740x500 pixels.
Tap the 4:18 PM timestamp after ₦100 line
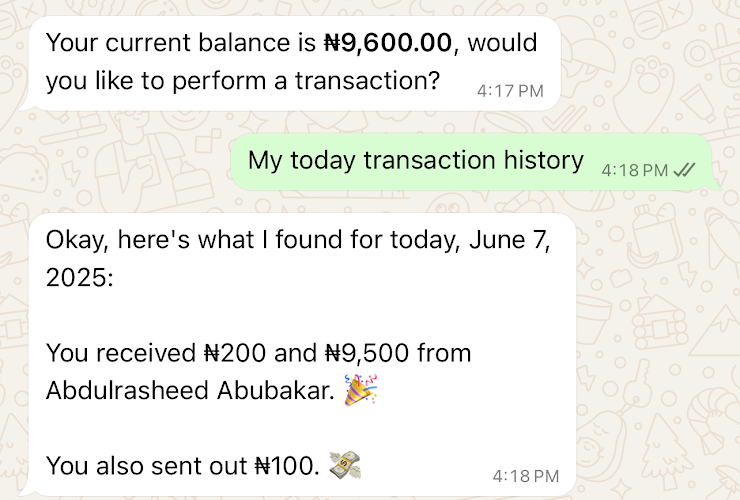(x=525, y=475)
